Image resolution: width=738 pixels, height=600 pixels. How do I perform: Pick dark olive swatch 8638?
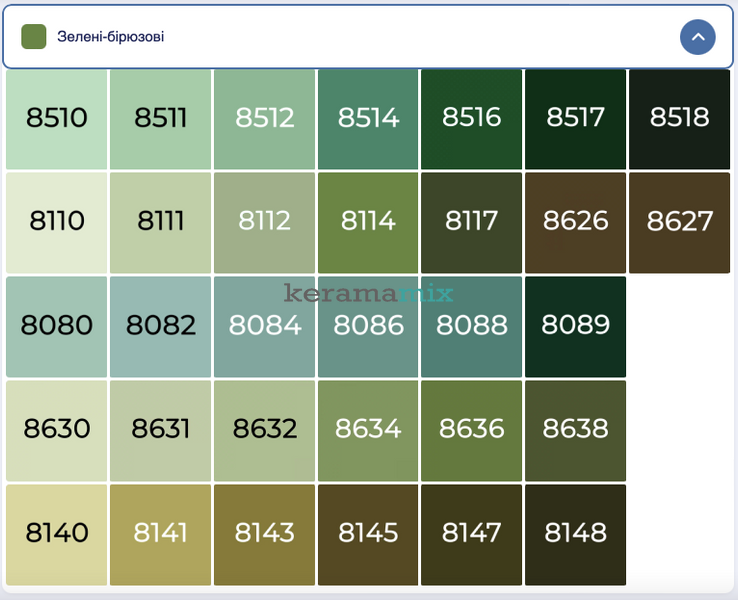tap(576, 431)
